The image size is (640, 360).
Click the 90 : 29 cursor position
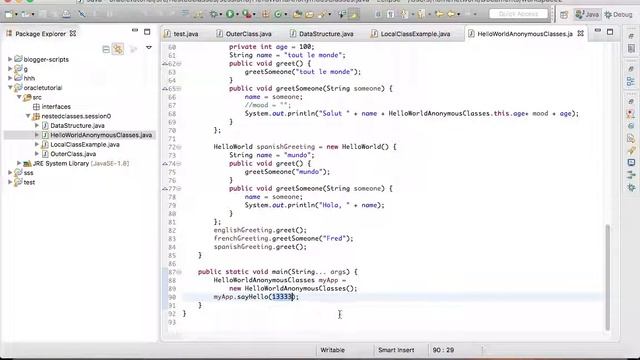(x=443, y=350)
